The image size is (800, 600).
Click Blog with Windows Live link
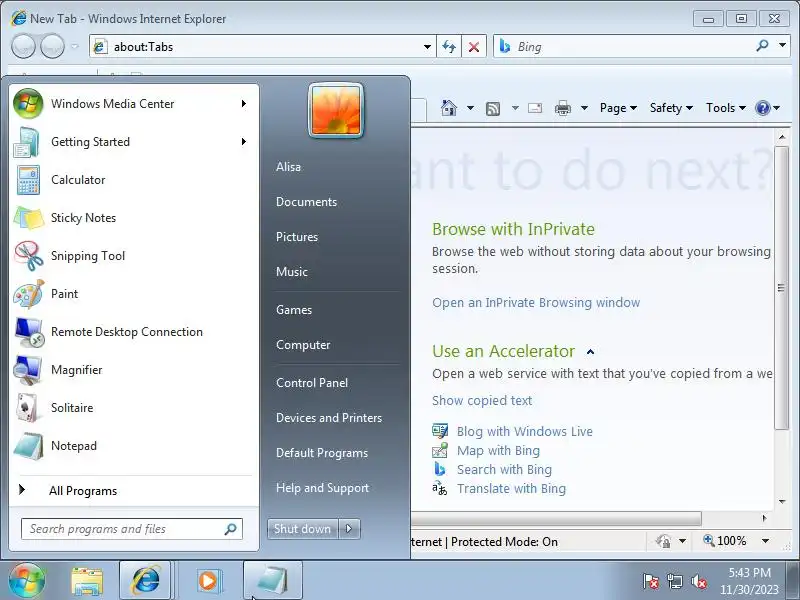524,432
